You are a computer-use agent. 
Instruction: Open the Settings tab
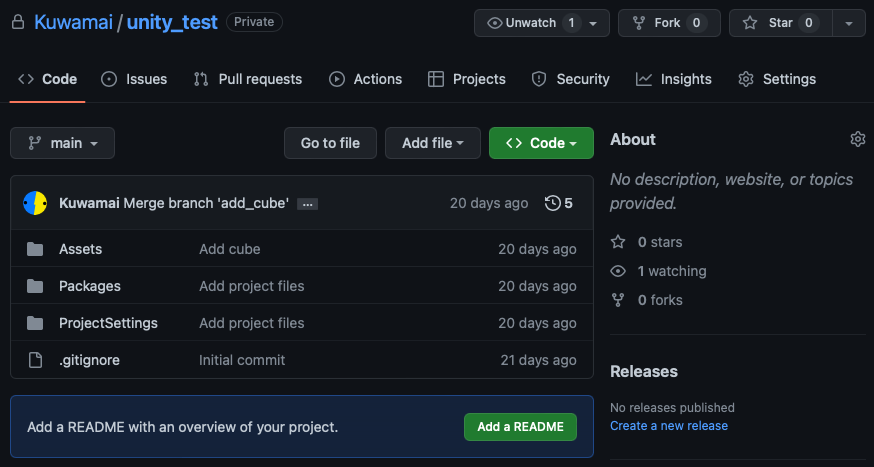(x=777, y=79)
